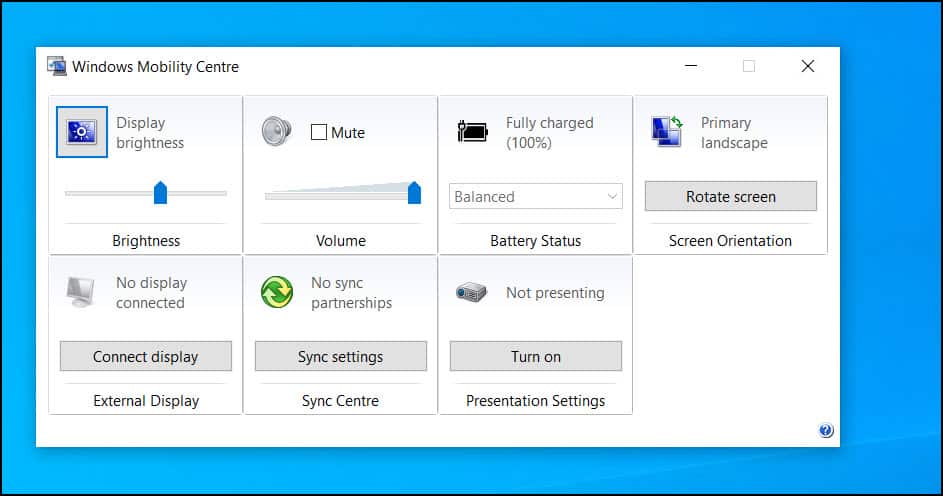Click the 'Sync Centre' label
Viewport: 943px width, 496px height.
tap(340, 401)
